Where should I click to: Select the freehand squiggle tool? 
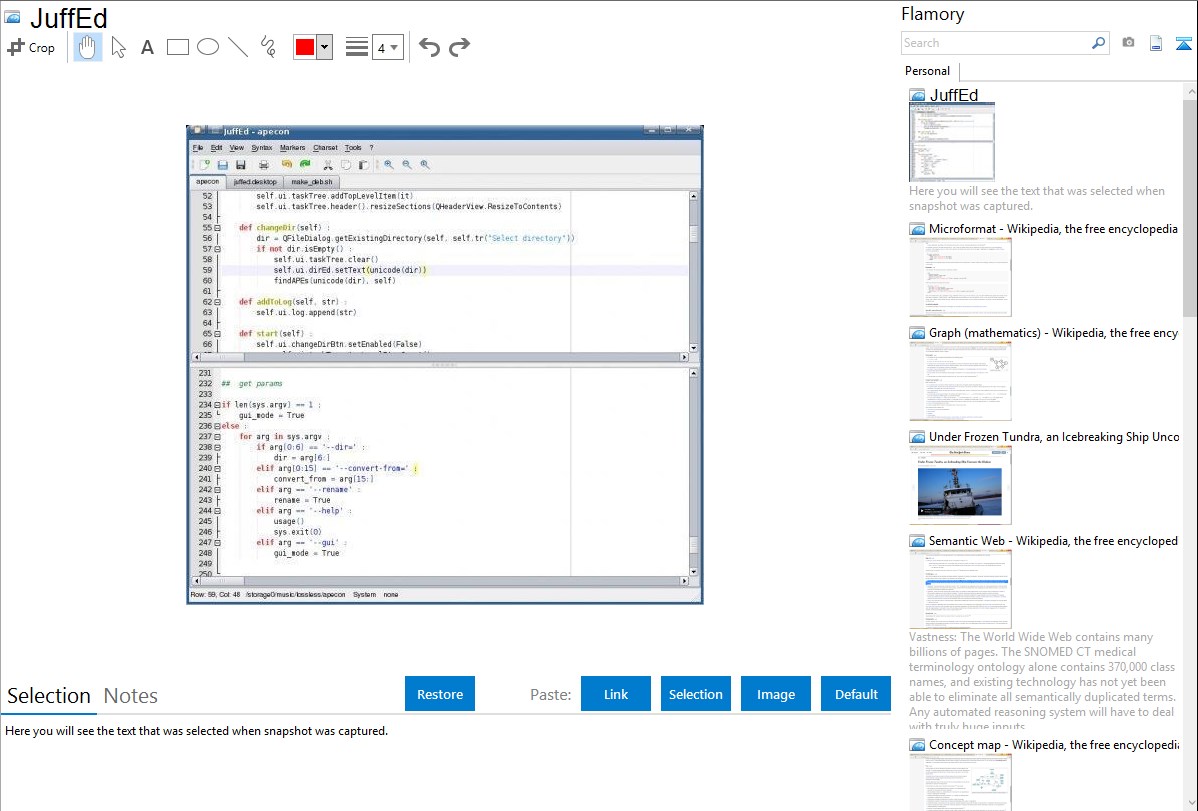[268, 47]
